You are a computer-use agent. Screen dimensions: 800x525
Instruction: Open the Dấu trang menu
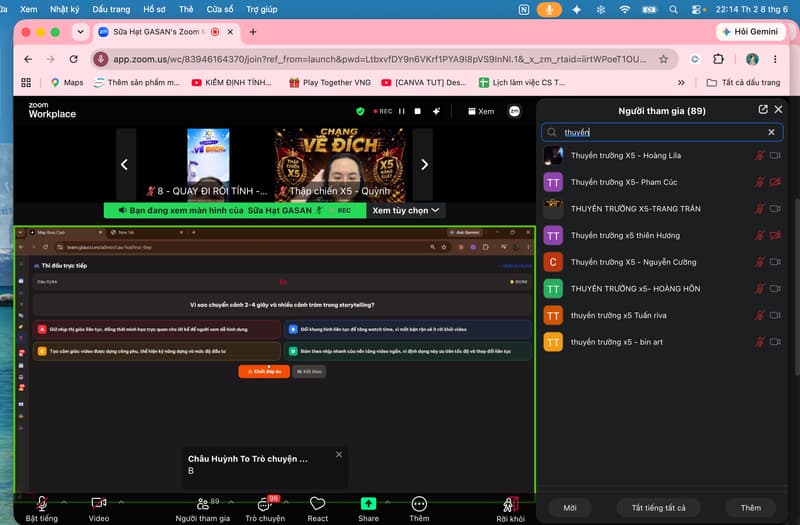(x=111, y=9)
